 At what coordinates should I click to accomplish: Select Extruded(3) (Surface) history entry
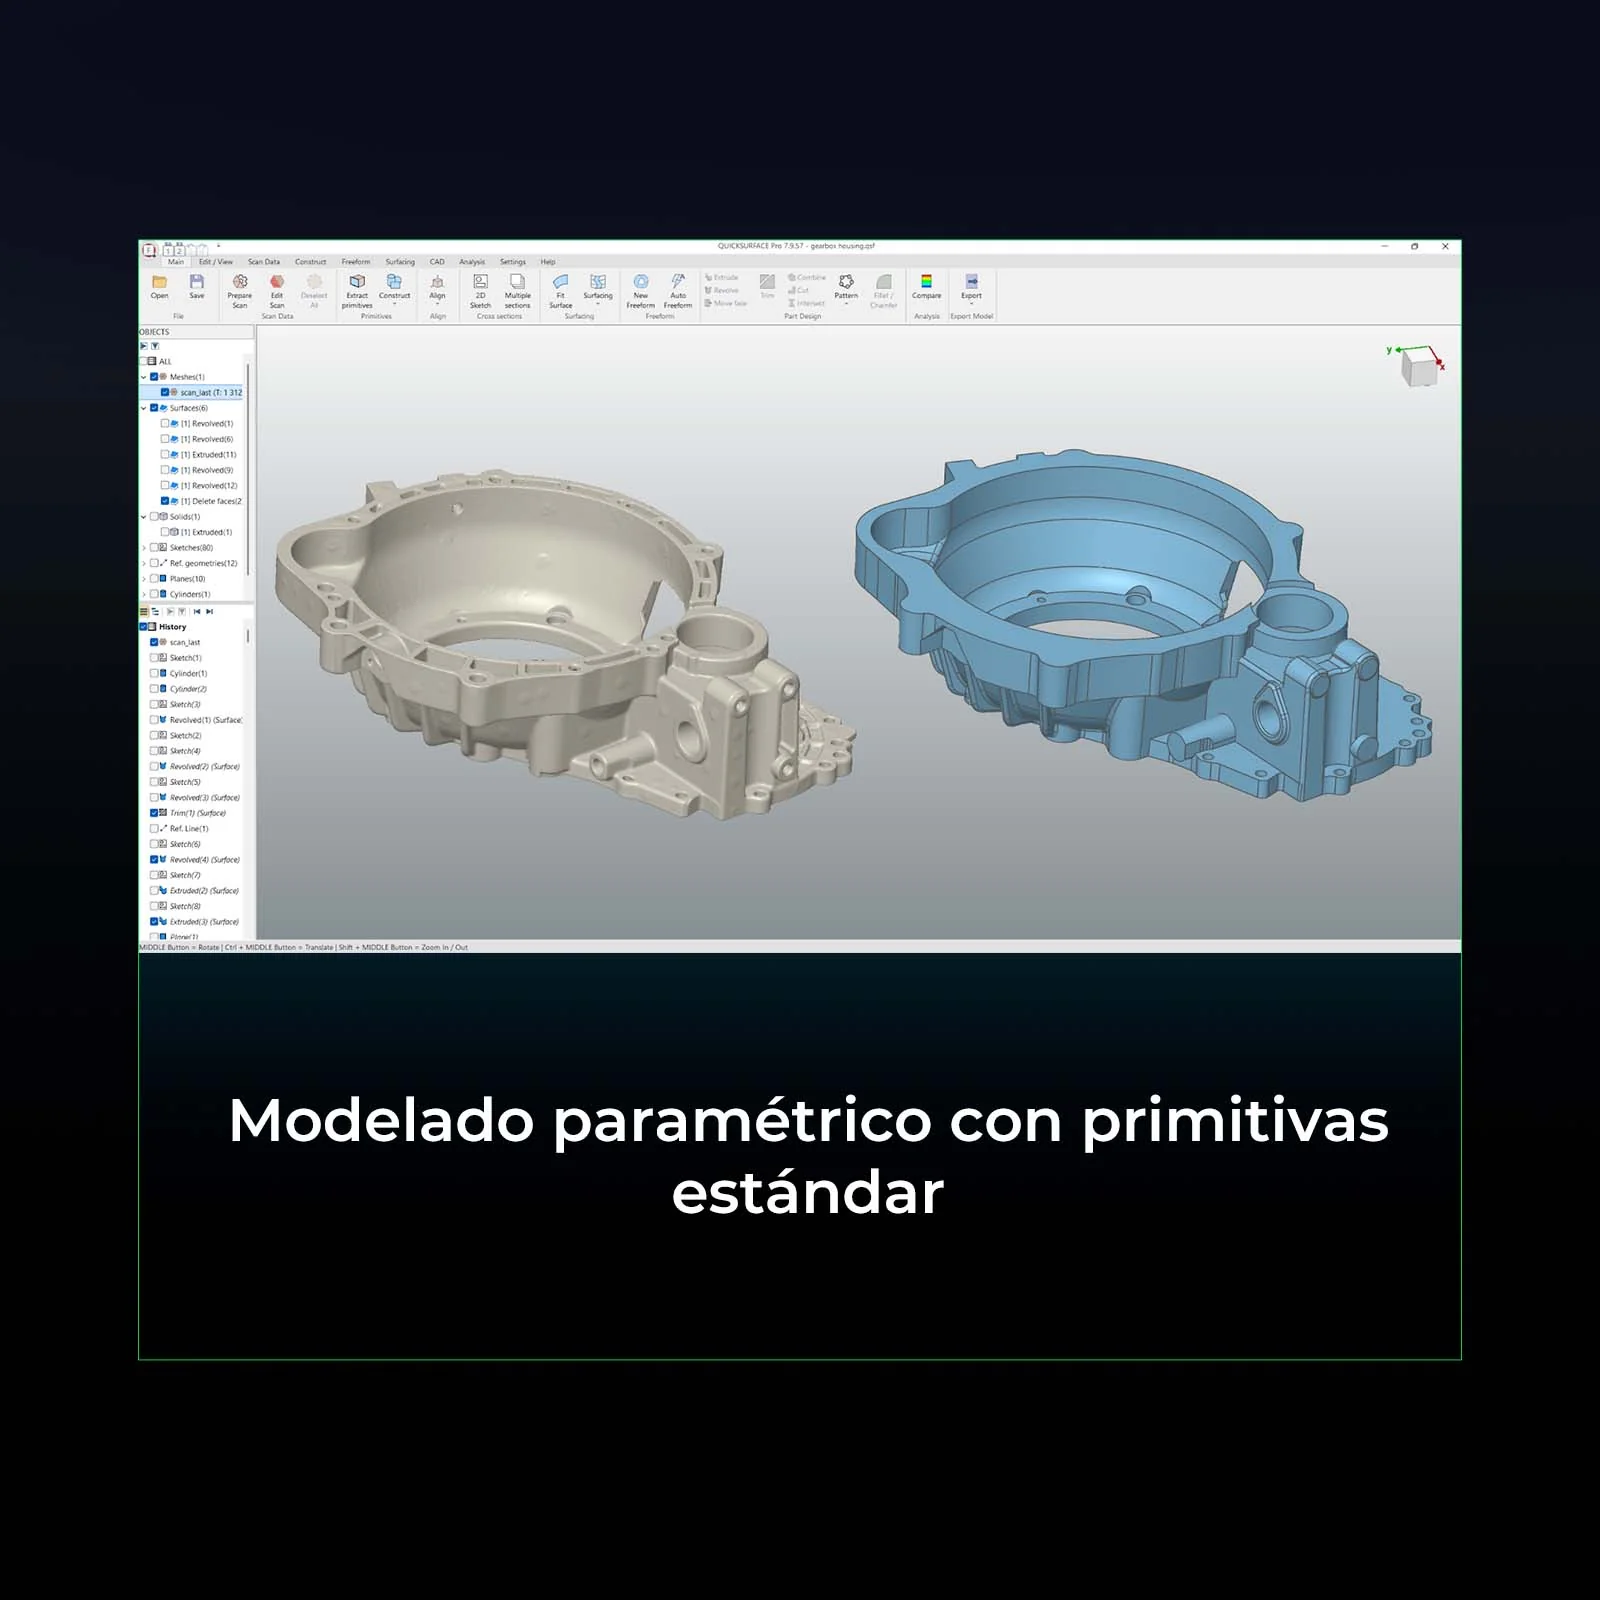tap(204, 921)
